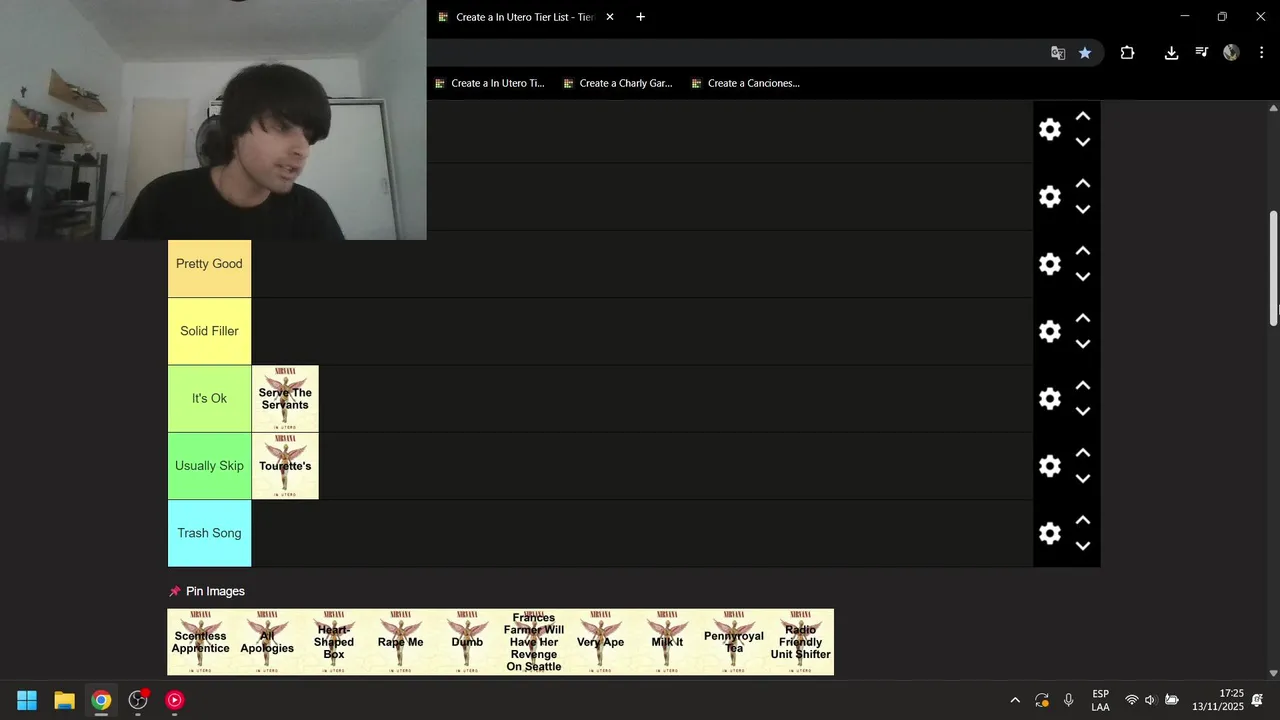
Task: Open the notifications bell icon
Action: 1258,700
